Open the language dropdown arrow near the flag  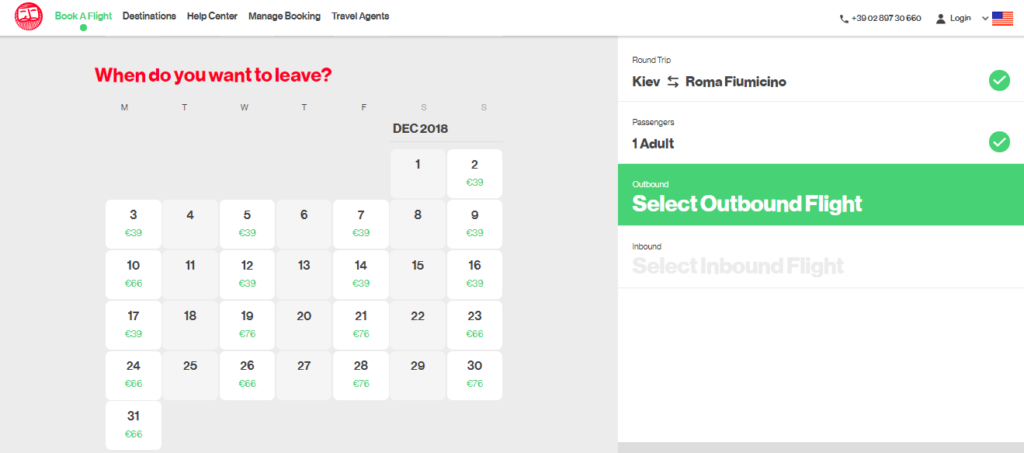tap(985, 18)
